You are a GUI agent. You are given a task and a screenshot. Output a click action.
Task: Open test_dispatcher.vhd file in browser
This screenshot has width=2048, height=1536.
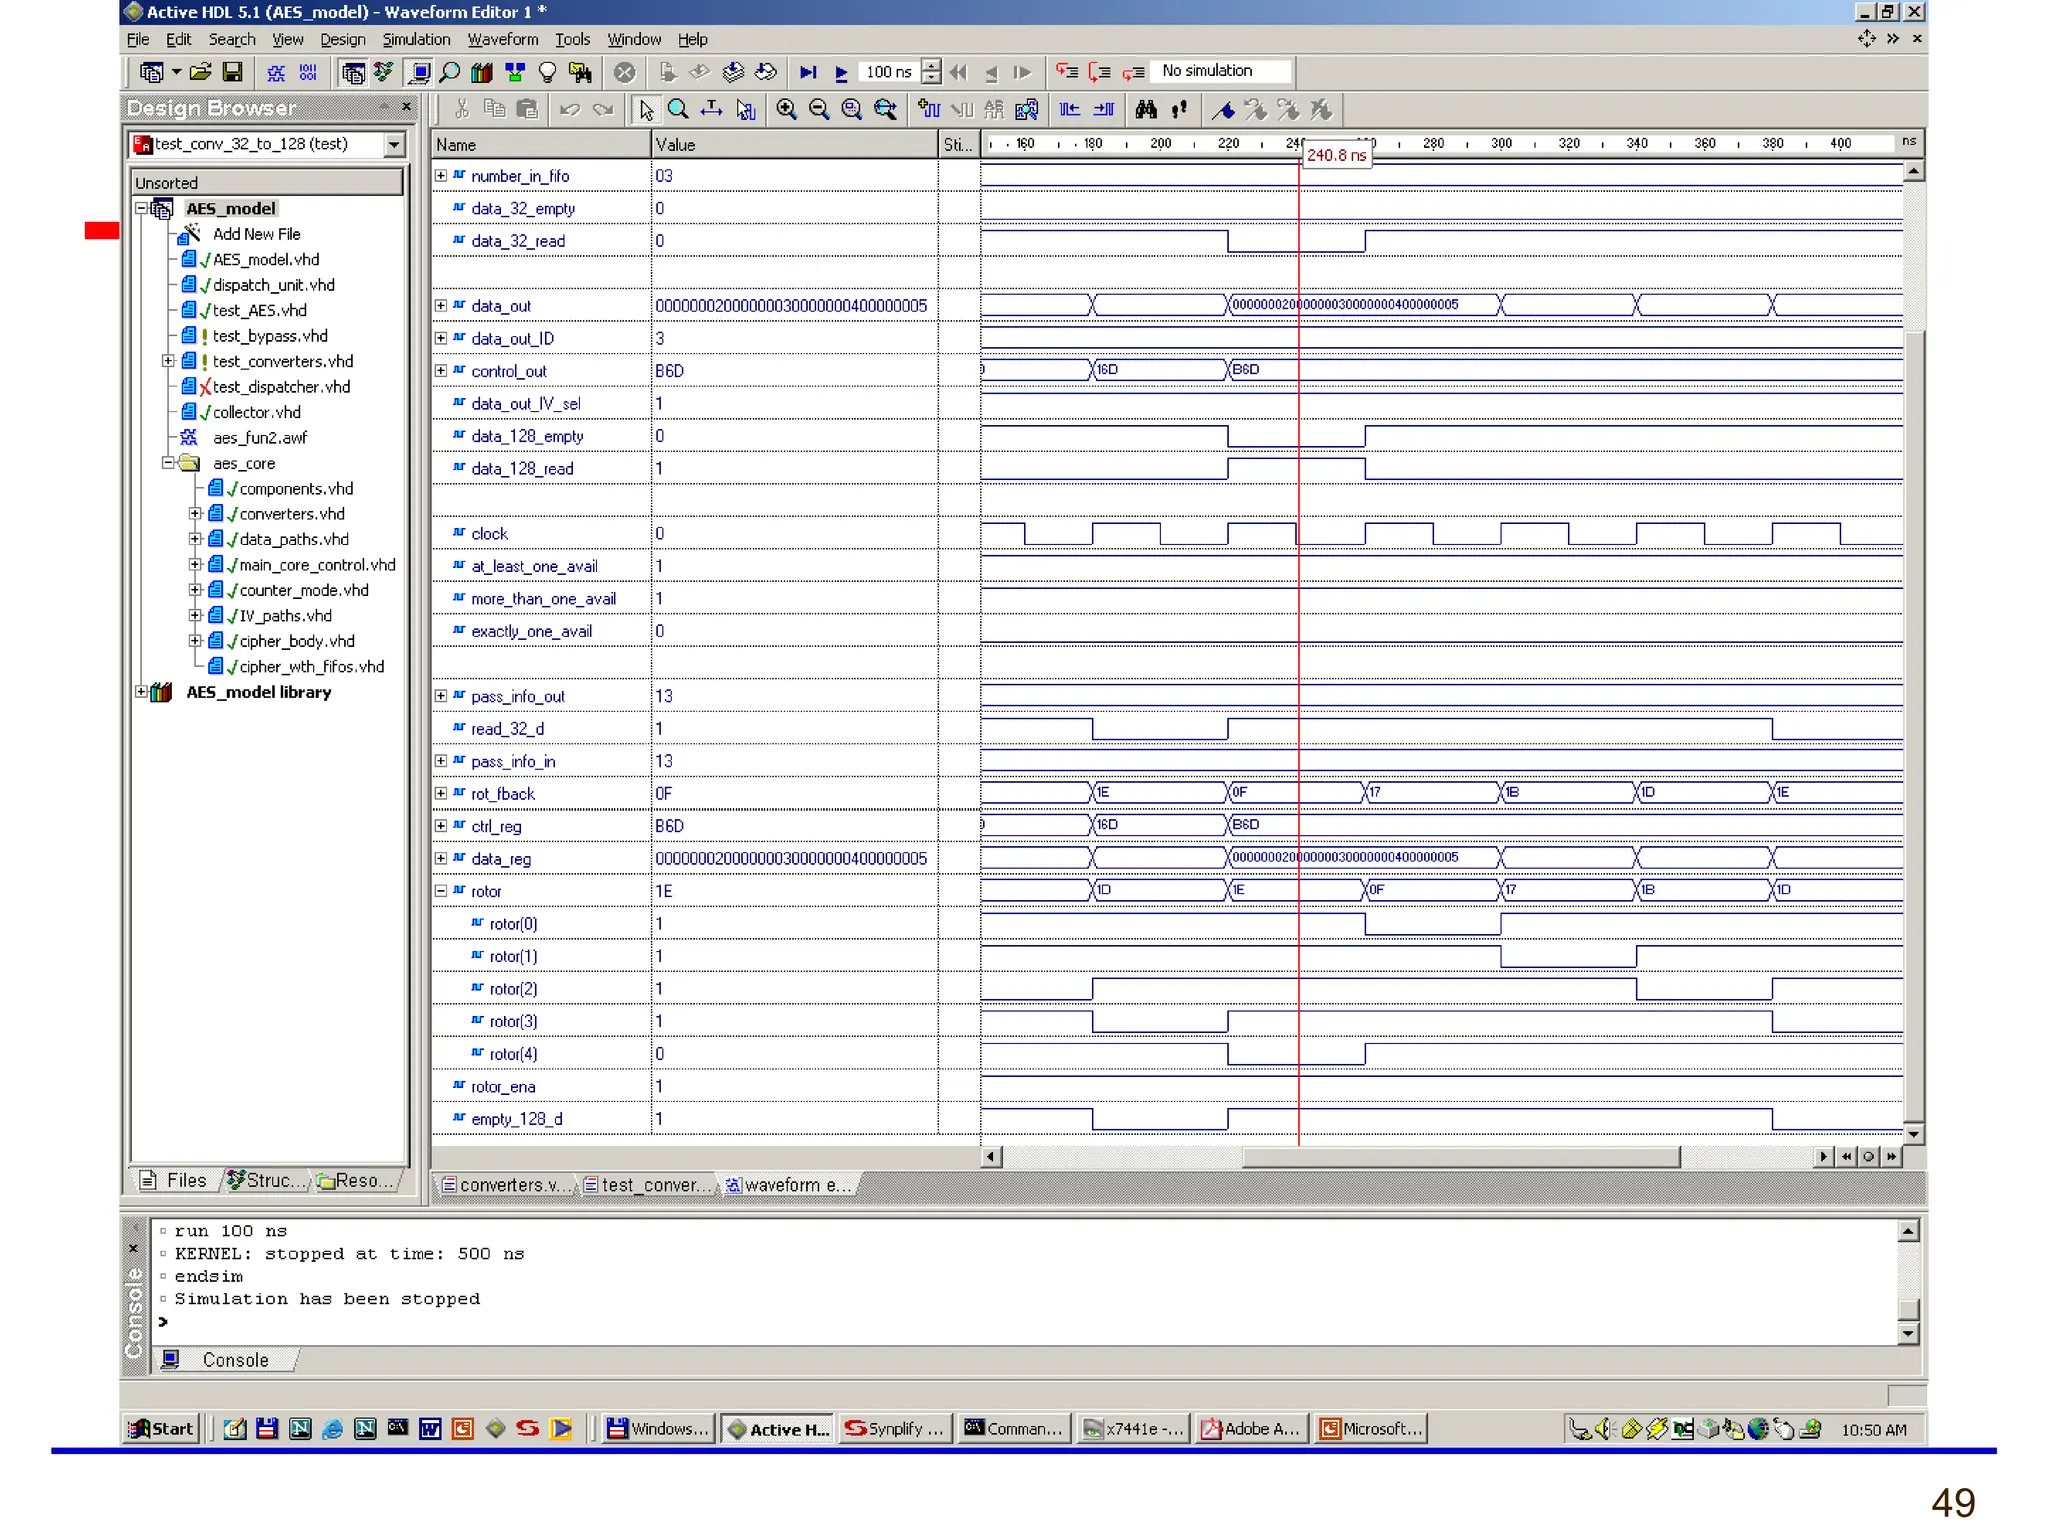coord(280,387)
